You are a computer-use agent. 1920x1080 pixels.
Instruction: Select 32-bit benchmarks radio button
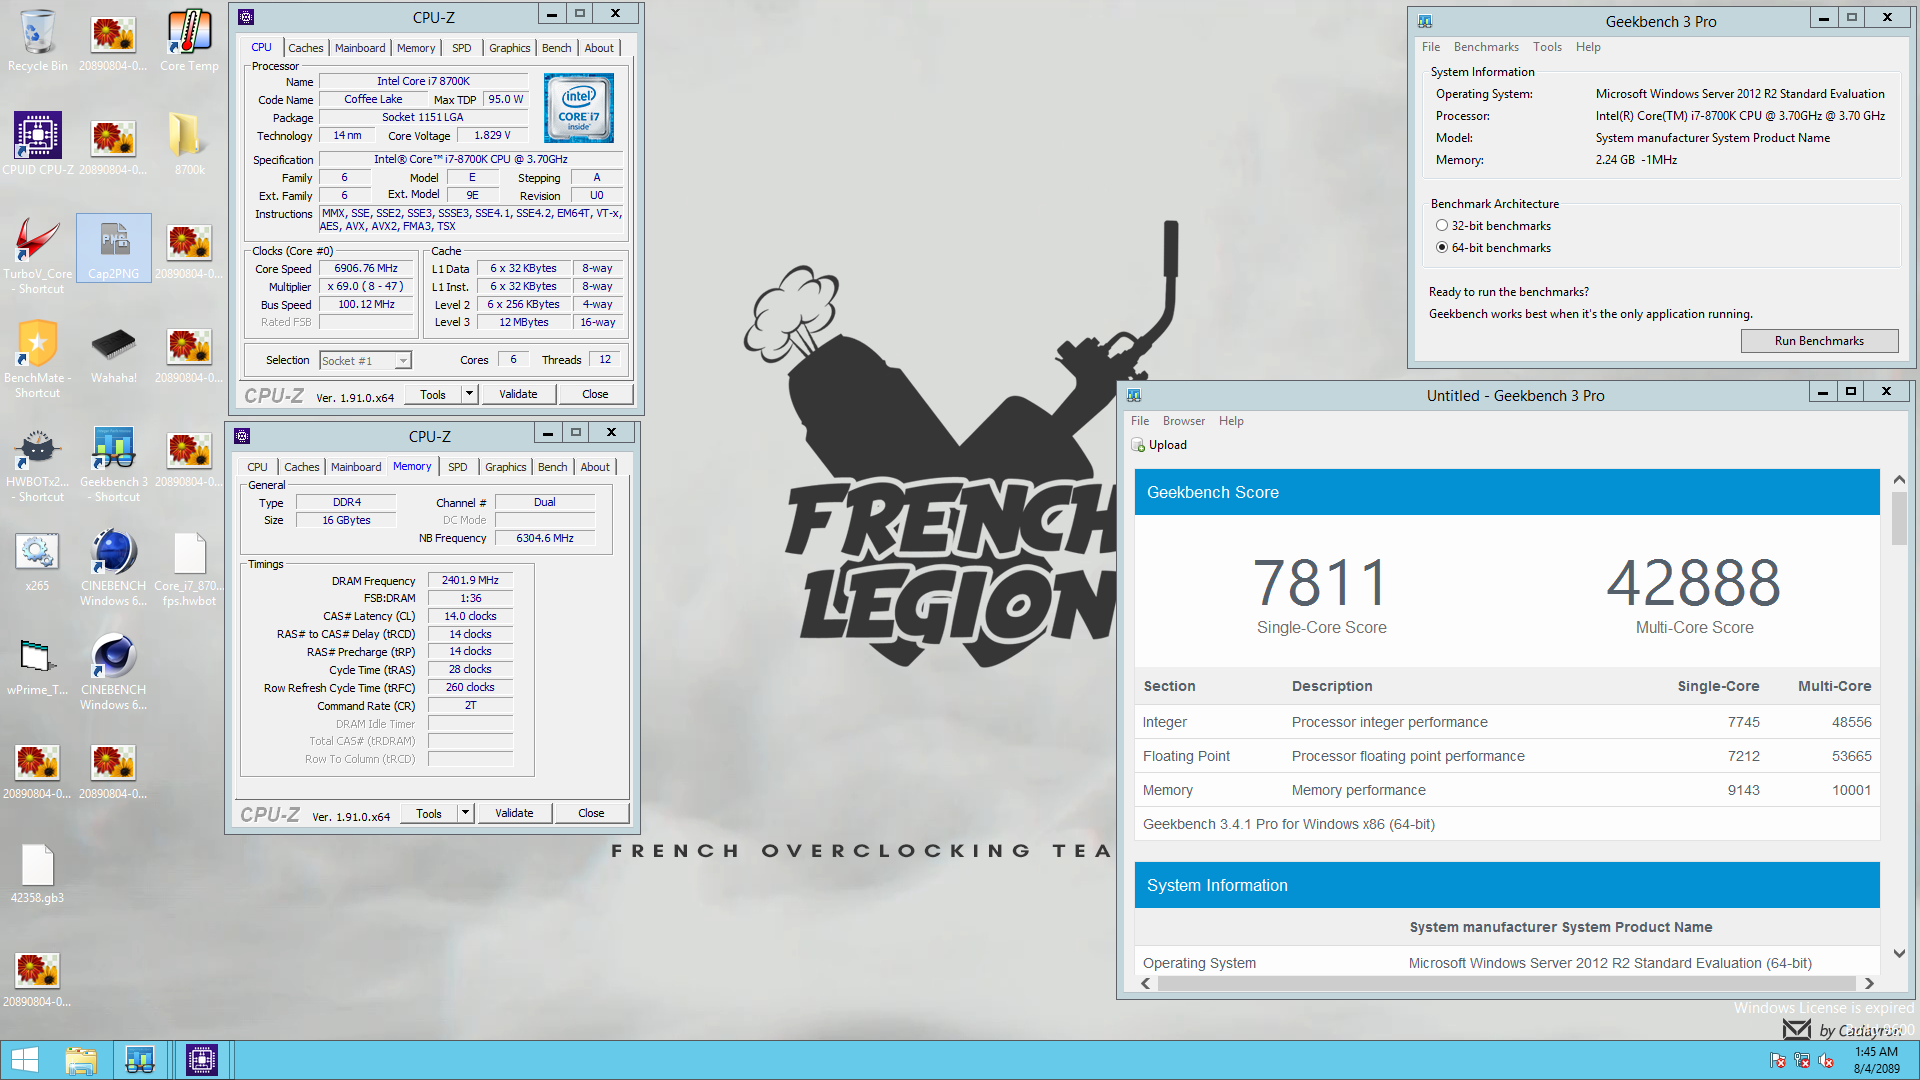[1442, 226]
